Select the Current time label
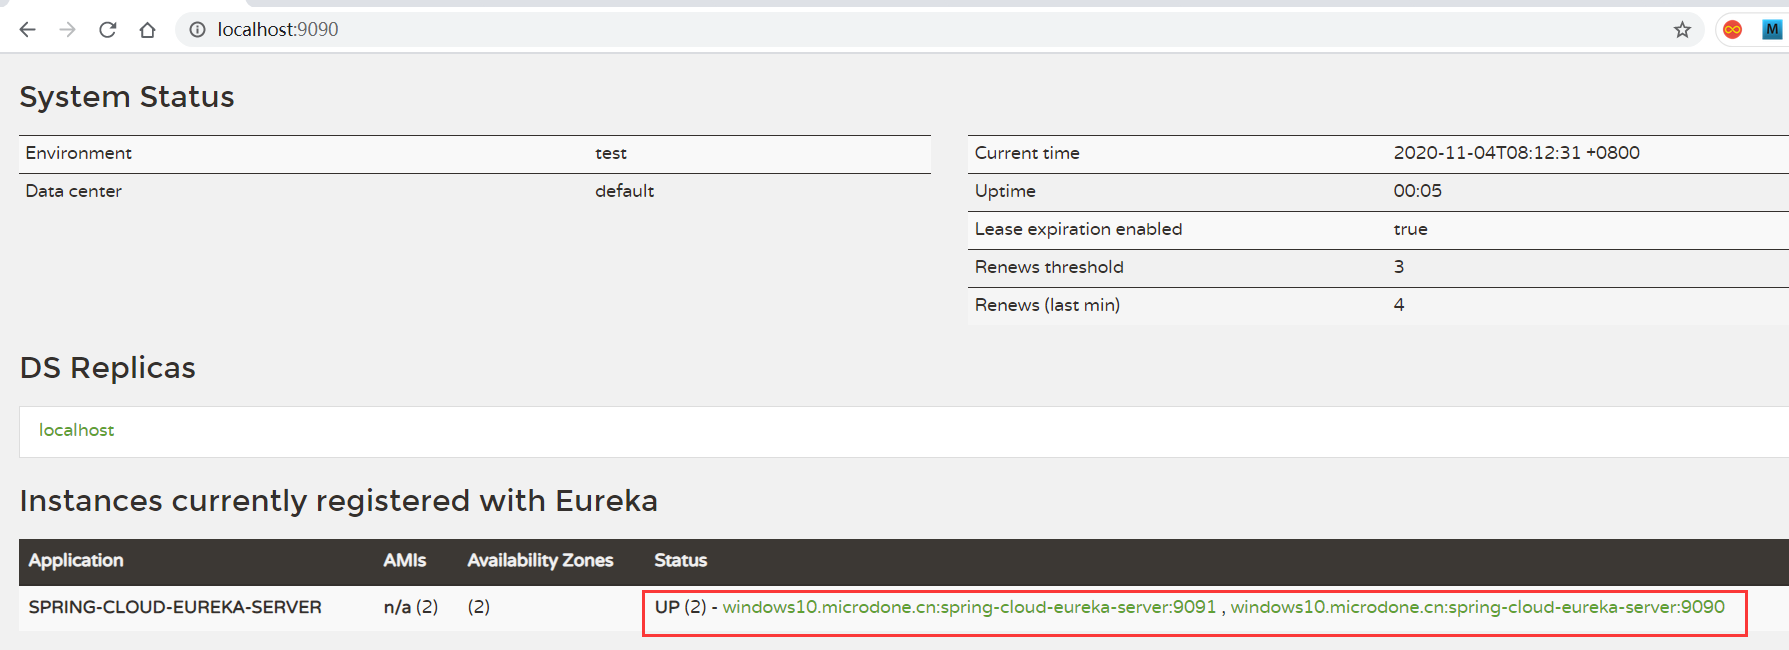Screen dimensions: 1789x650 pos(1027,153)
